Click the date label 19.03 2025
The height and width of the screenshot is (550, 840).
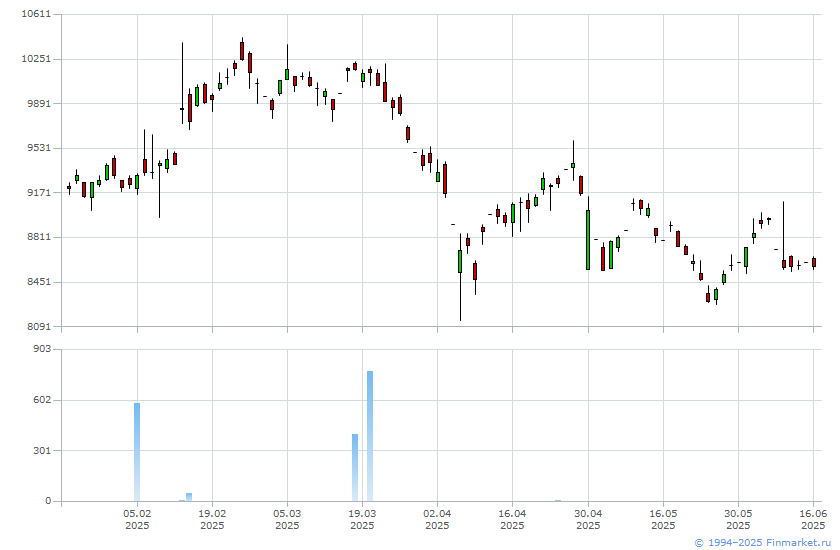coord(362,519)
